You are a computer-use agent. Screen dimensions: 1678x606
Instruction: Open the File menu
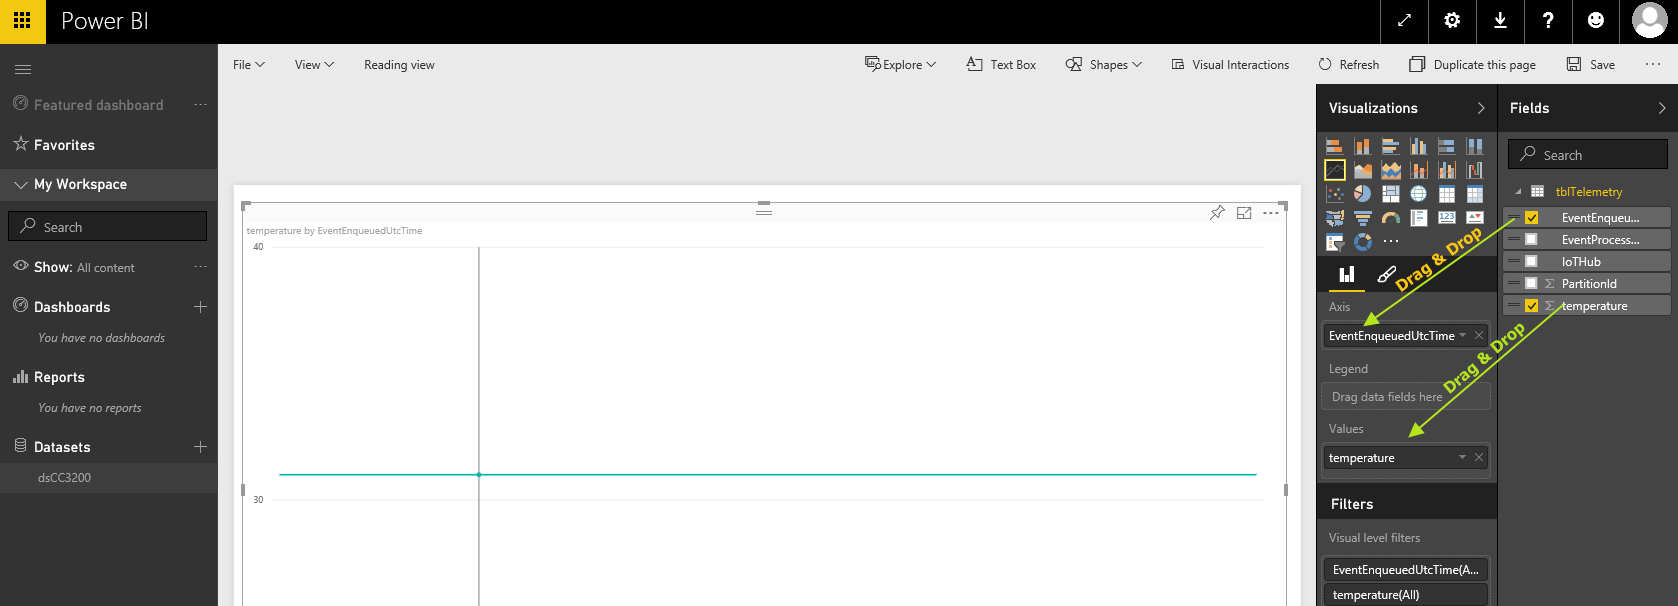[249, 65]
